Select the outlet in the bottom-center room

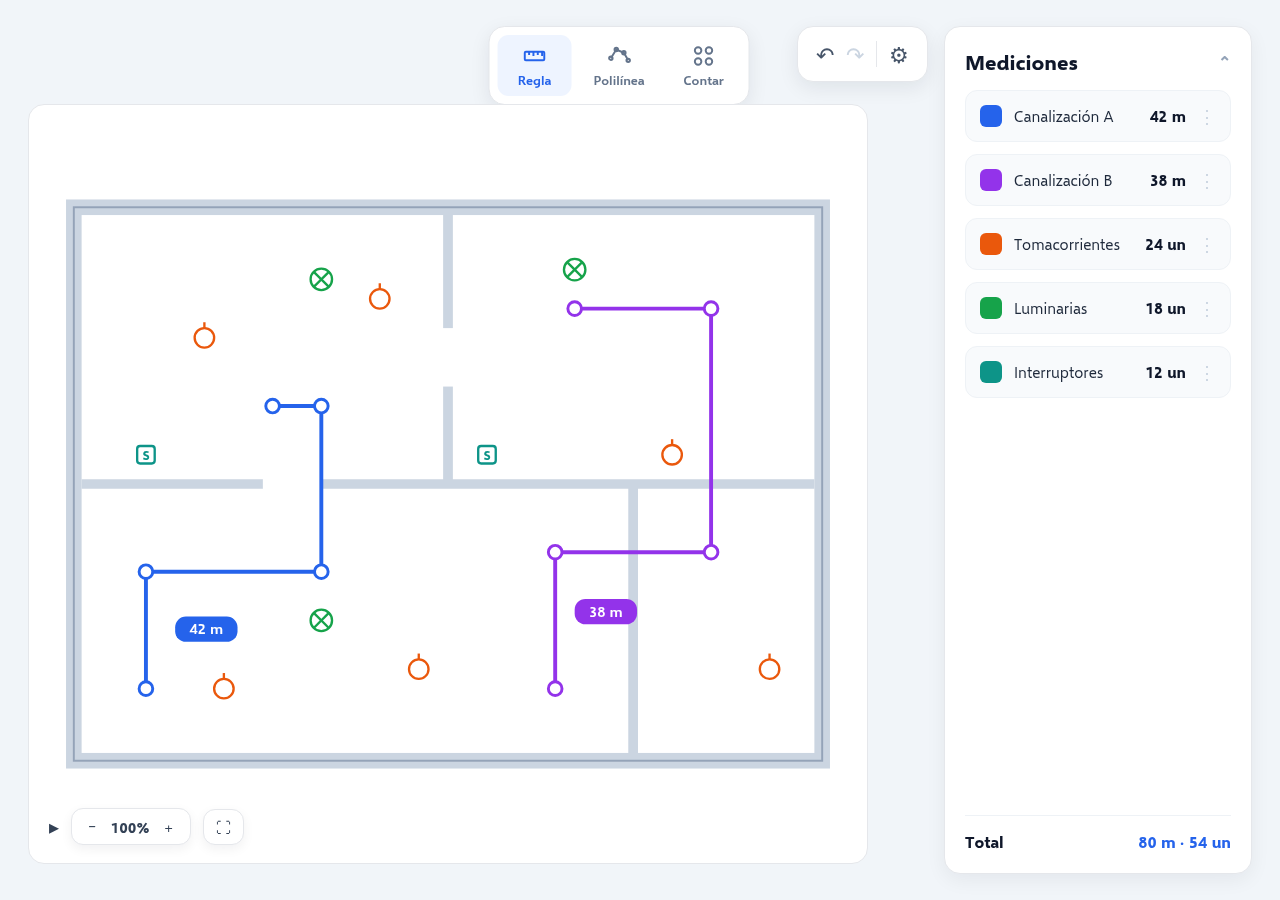[419, 667]
